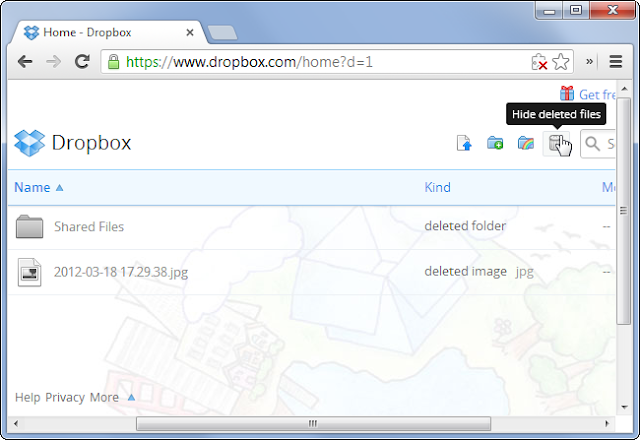
Task: Reload the Dropbox page
Action: (x=82, y=62)
